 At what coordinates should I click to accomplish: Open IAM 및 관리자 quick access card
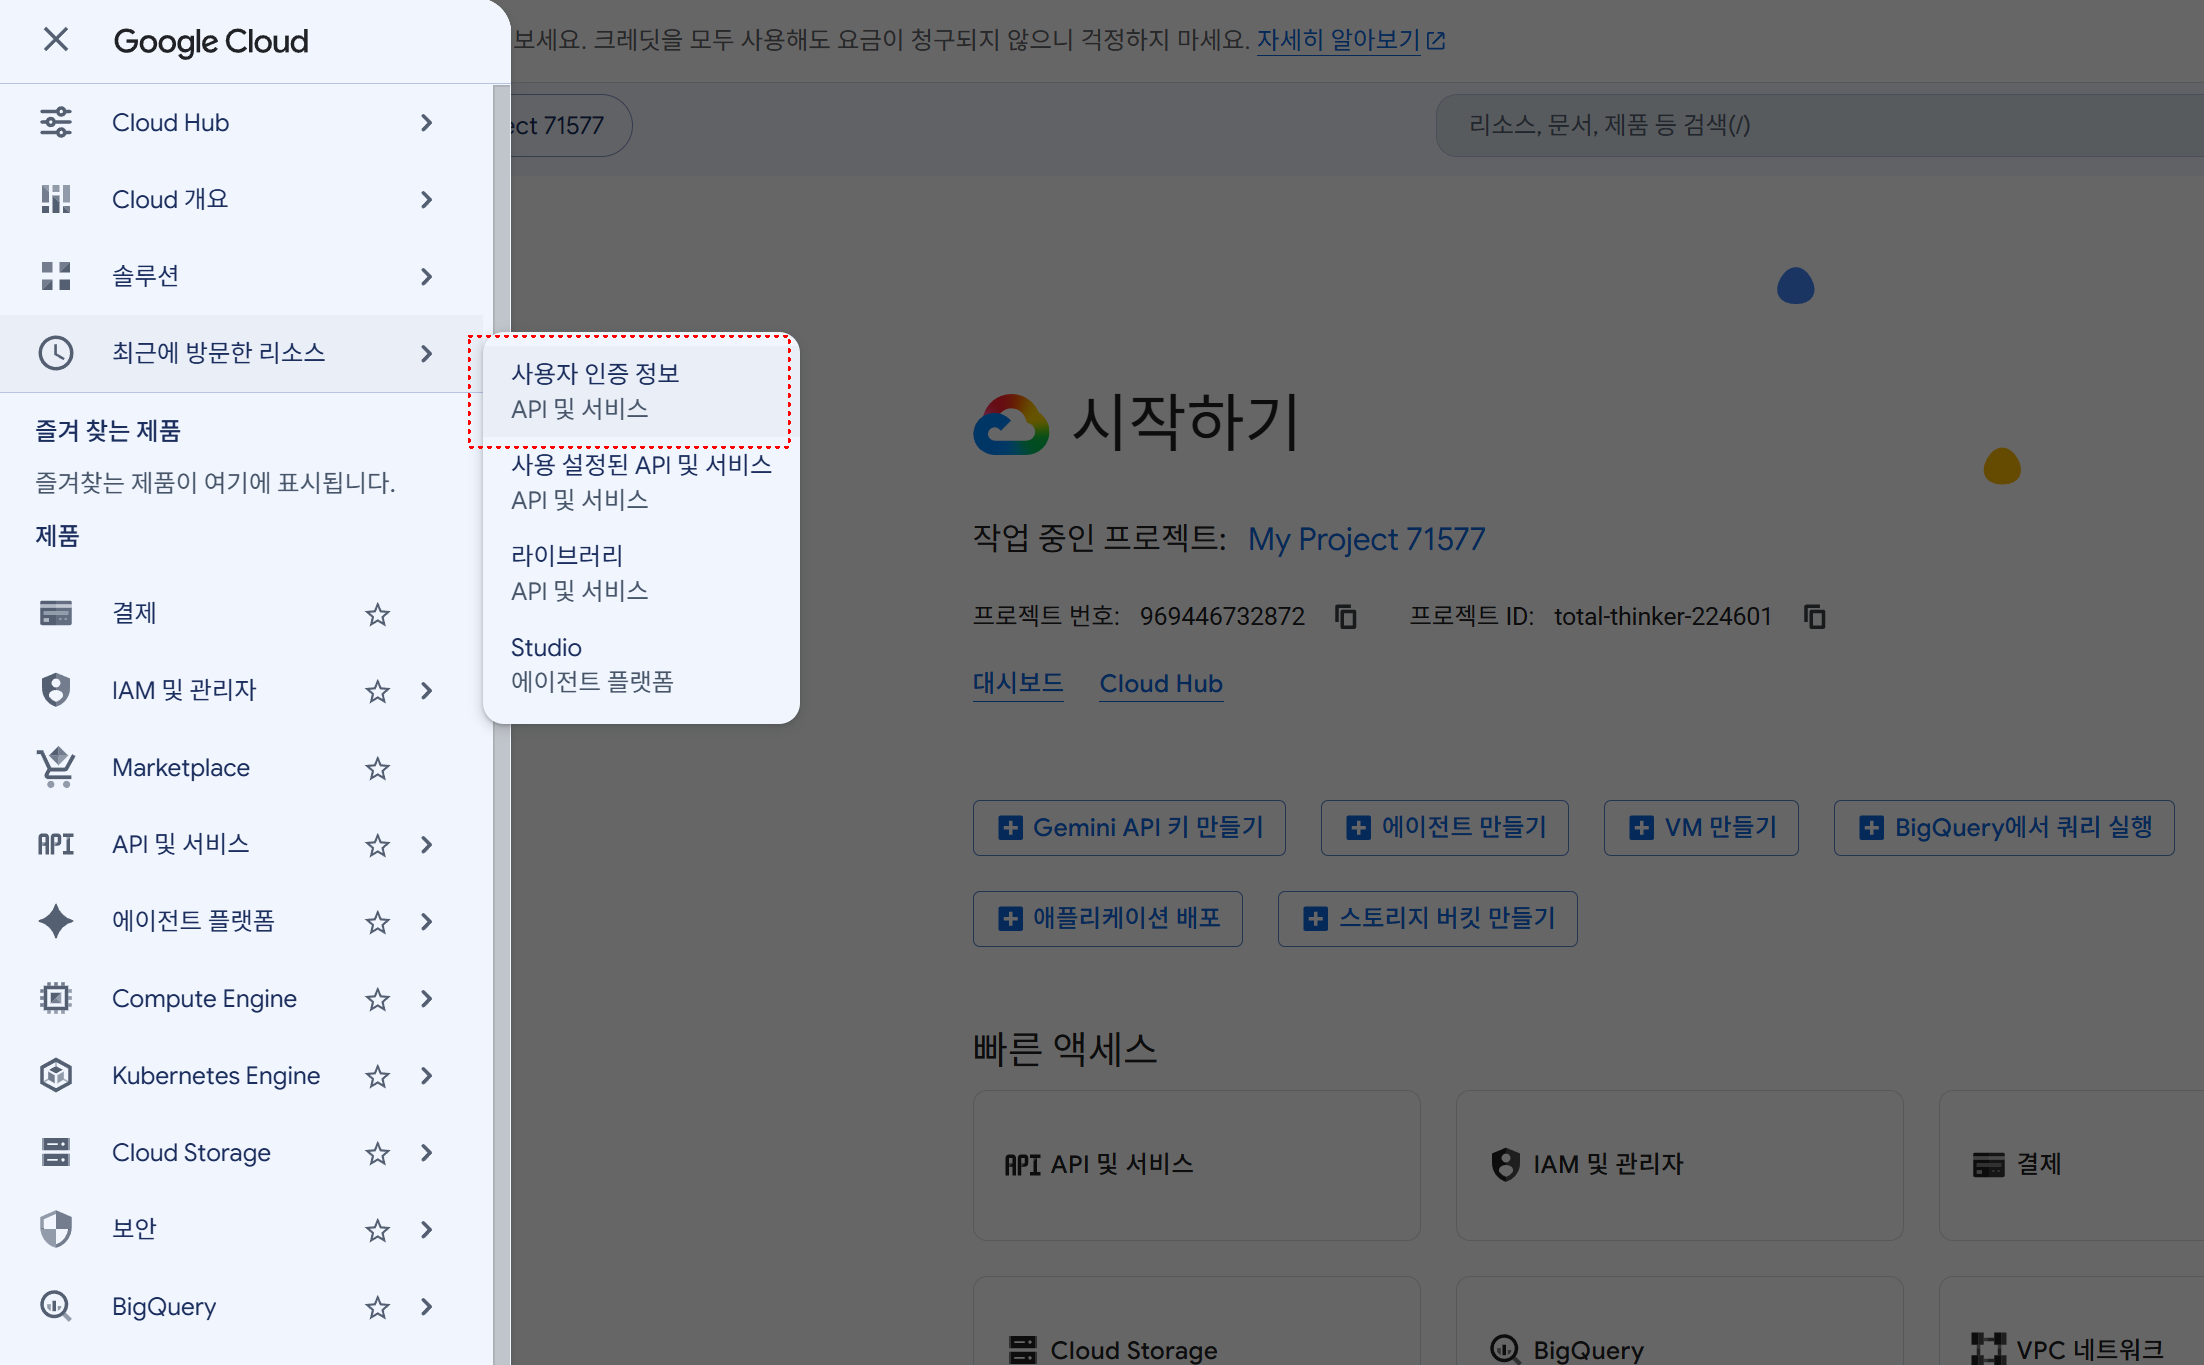(1680, 1166)
